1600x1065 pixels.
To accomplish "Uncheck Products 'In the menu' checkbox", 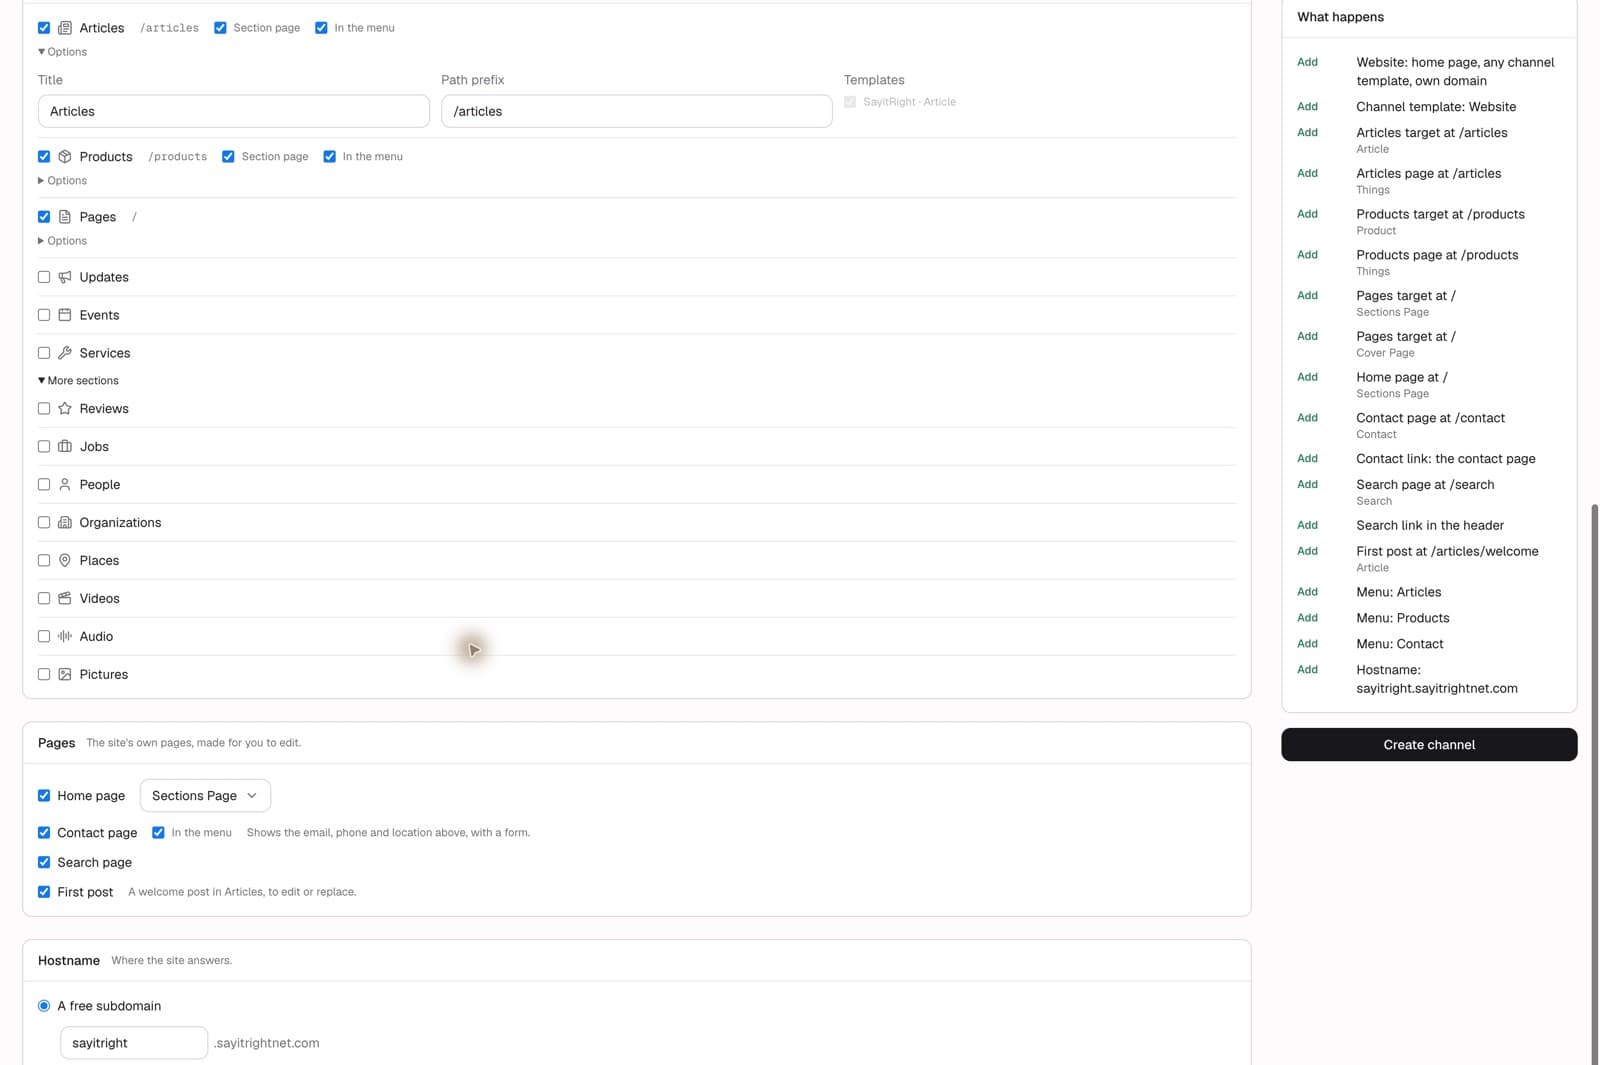I will 329,157.
